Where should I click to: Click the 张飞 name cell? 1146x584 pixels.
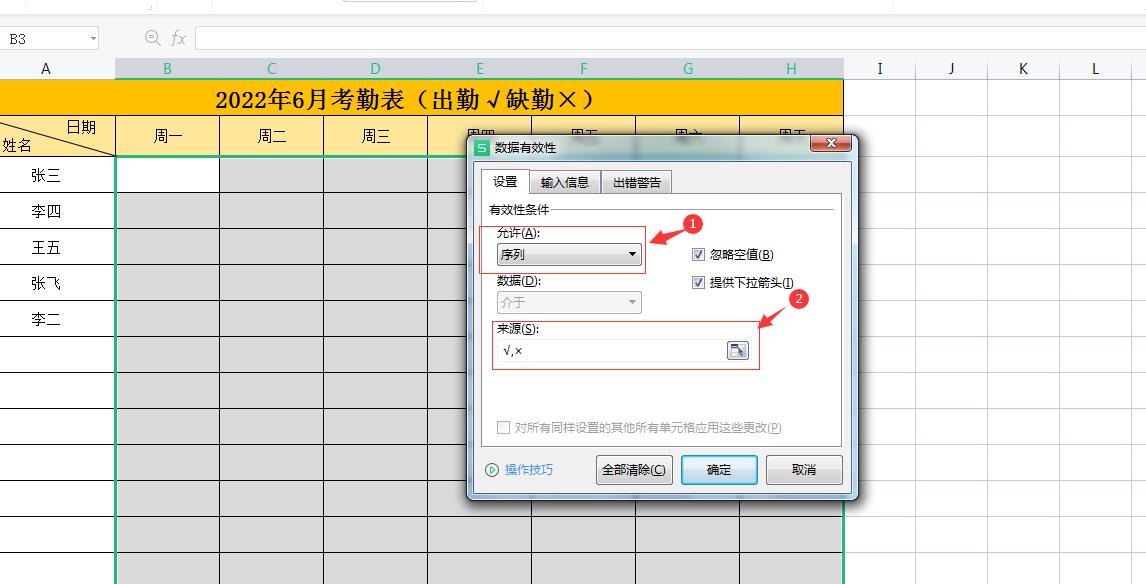tap(57, 283)
